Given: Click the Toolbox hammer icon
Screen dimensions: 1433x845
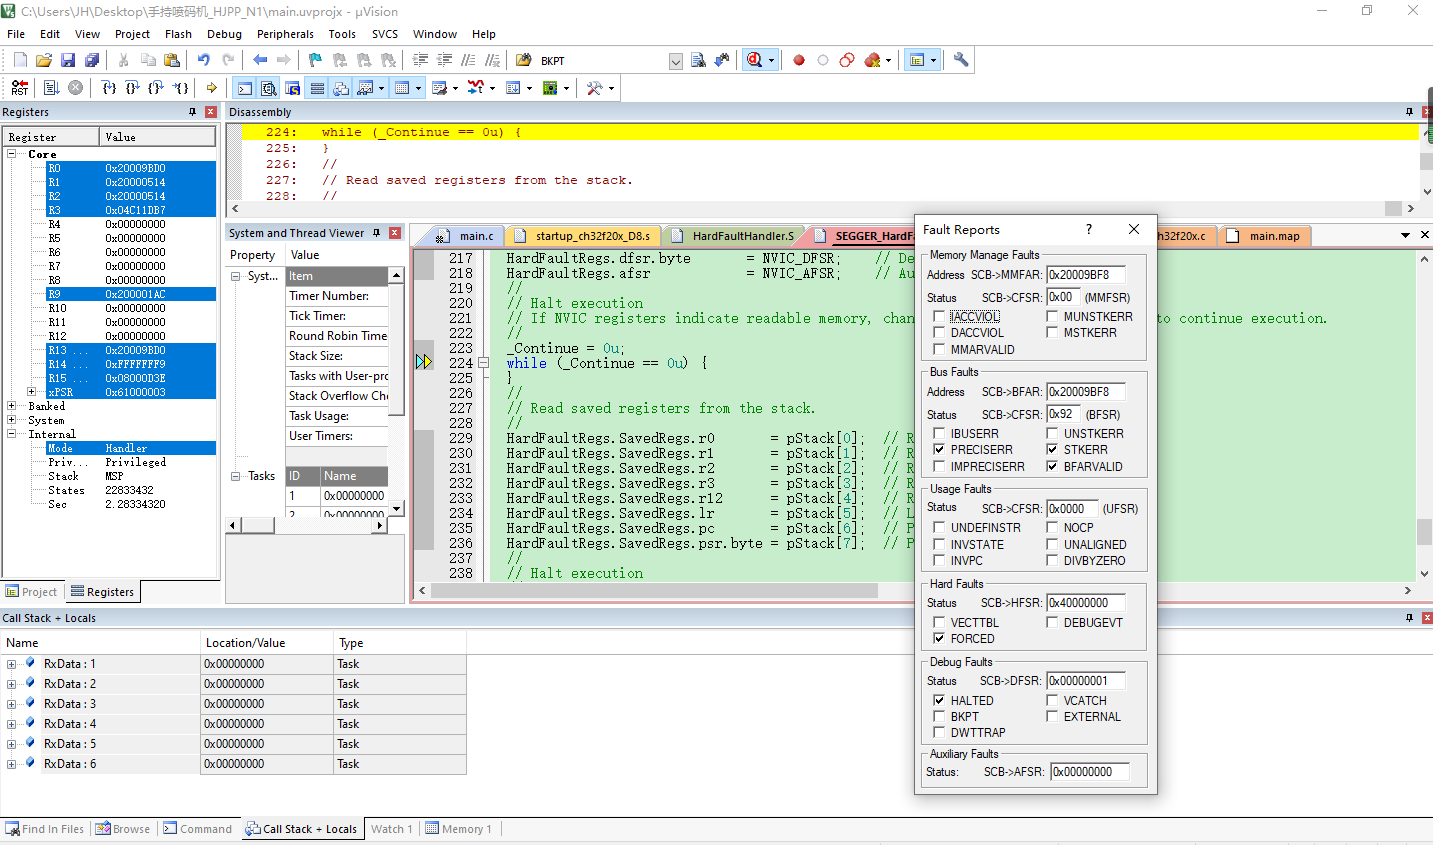Looking at the screenshot, I should tap(595, 88).
